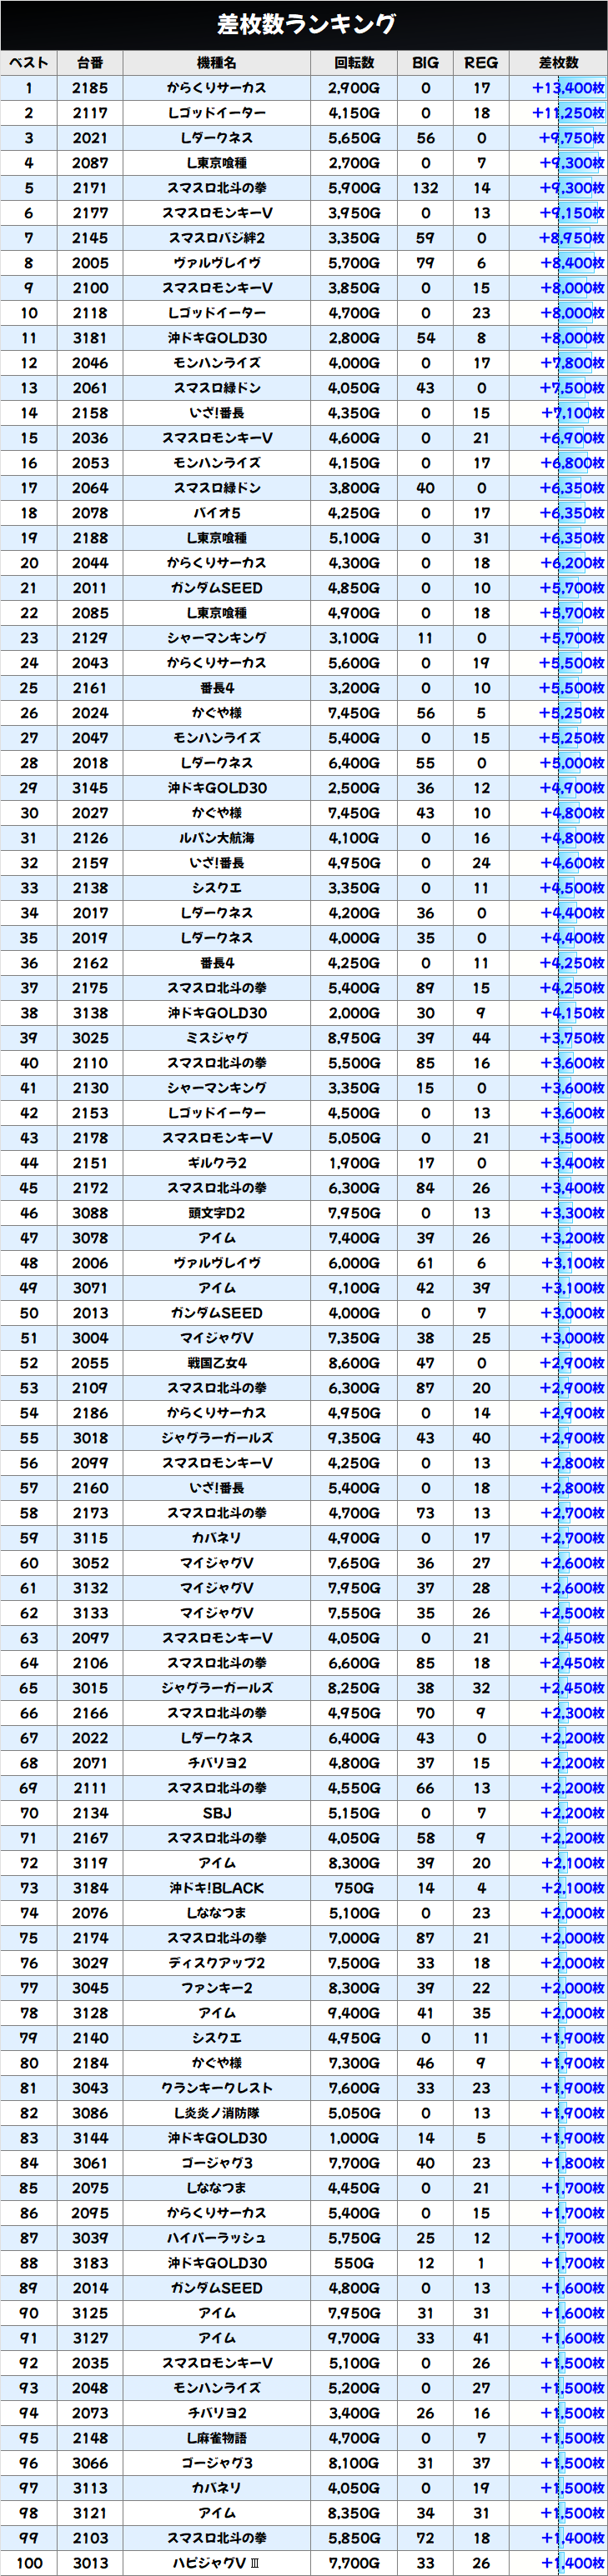
Task: Click machine number 2171
Action: pyautogui.click(x=90, y=188)
